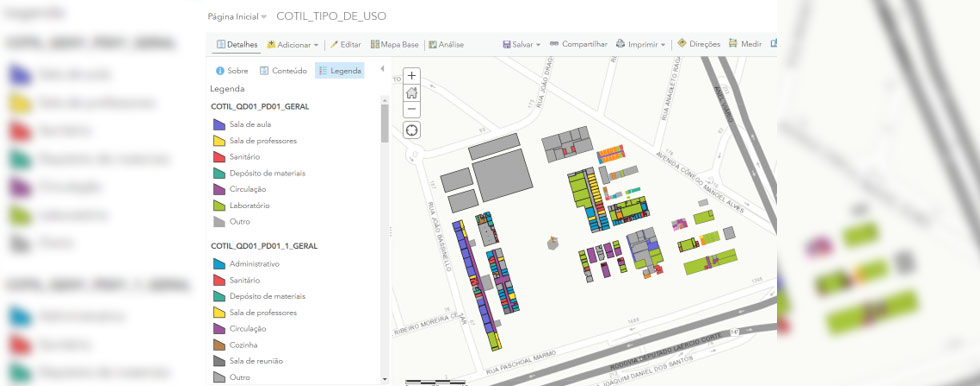Click the Sala de reunião legend label

257,361
